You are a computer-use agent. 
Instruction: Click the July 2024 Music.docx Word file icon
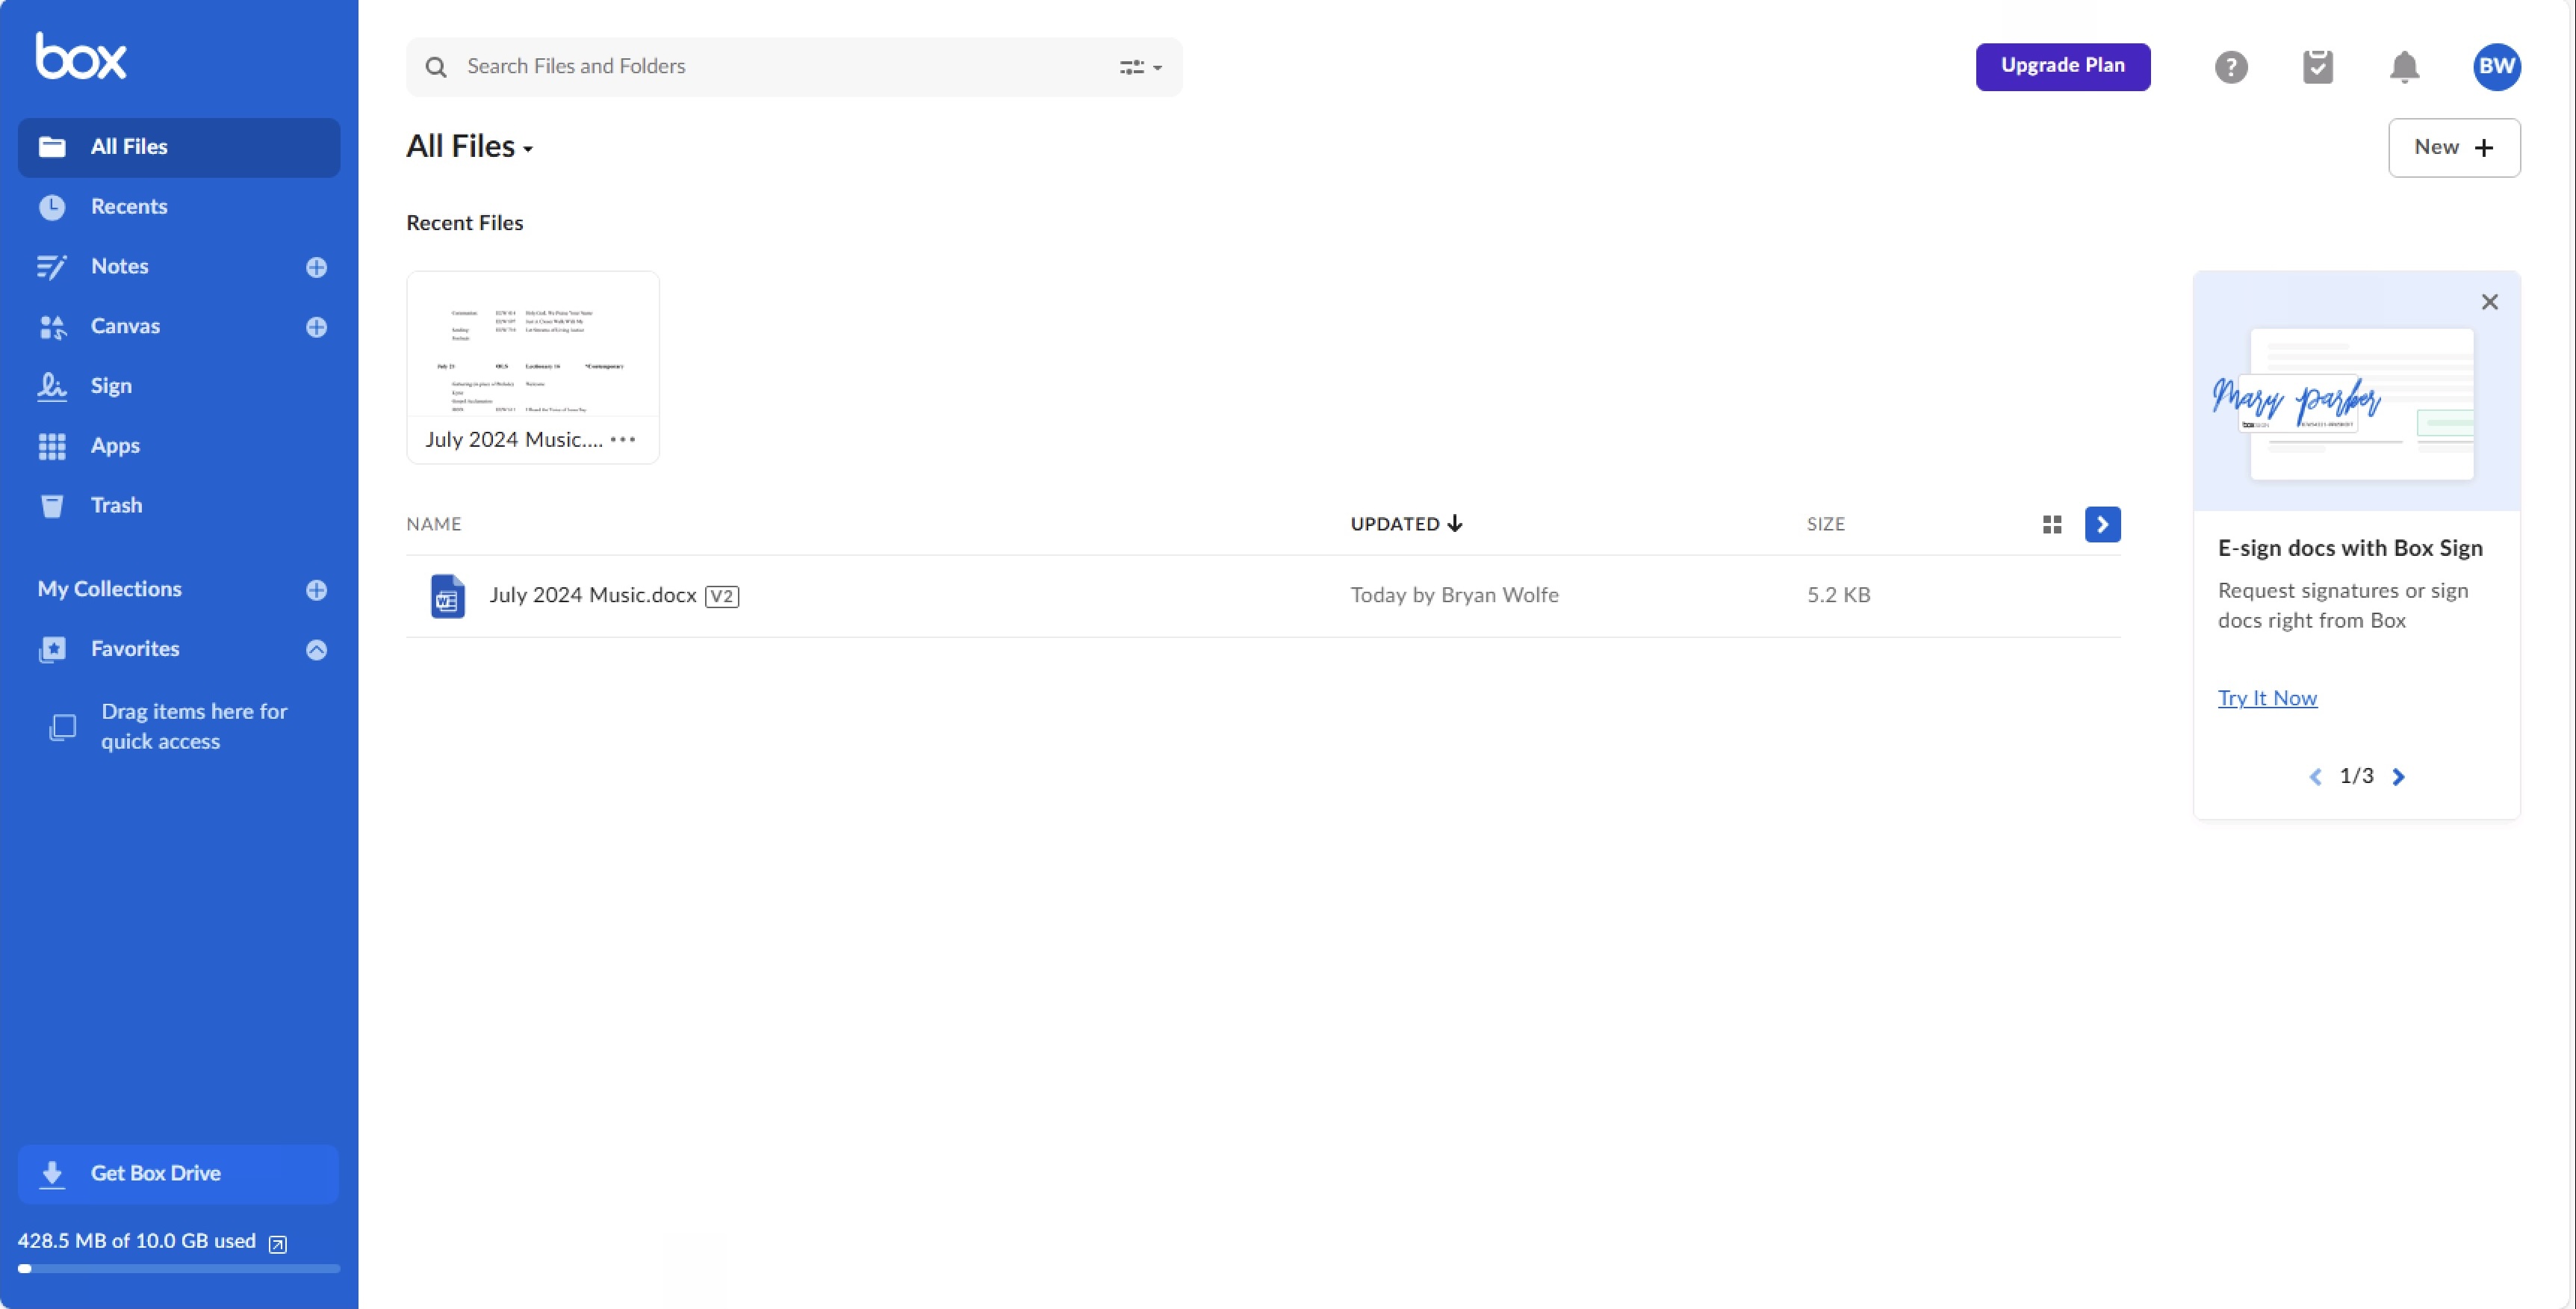coord(447,596)
